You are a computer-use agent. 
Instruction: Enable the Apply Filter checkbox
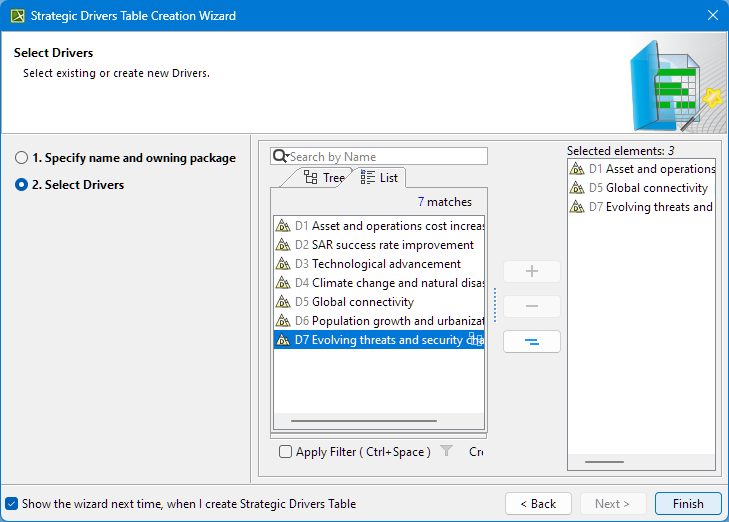pos(286,452)
